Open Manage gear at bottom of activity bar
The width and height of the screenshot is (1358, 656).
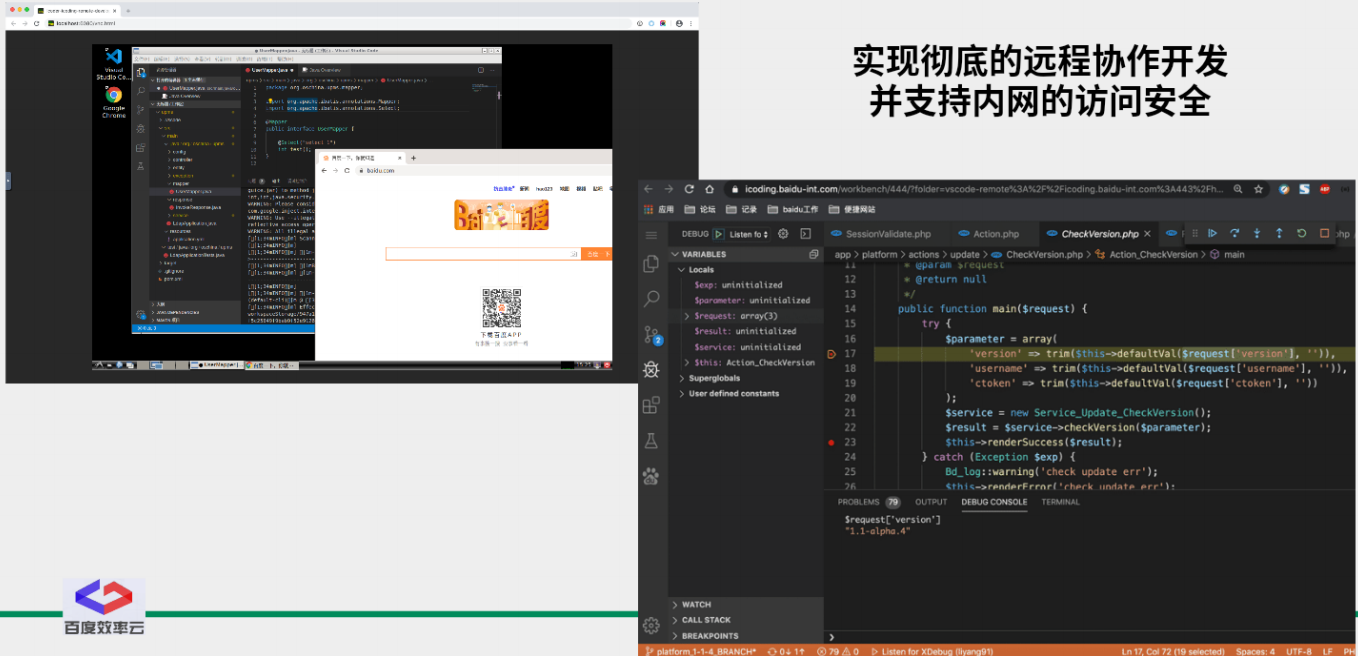tap(651, 625)
